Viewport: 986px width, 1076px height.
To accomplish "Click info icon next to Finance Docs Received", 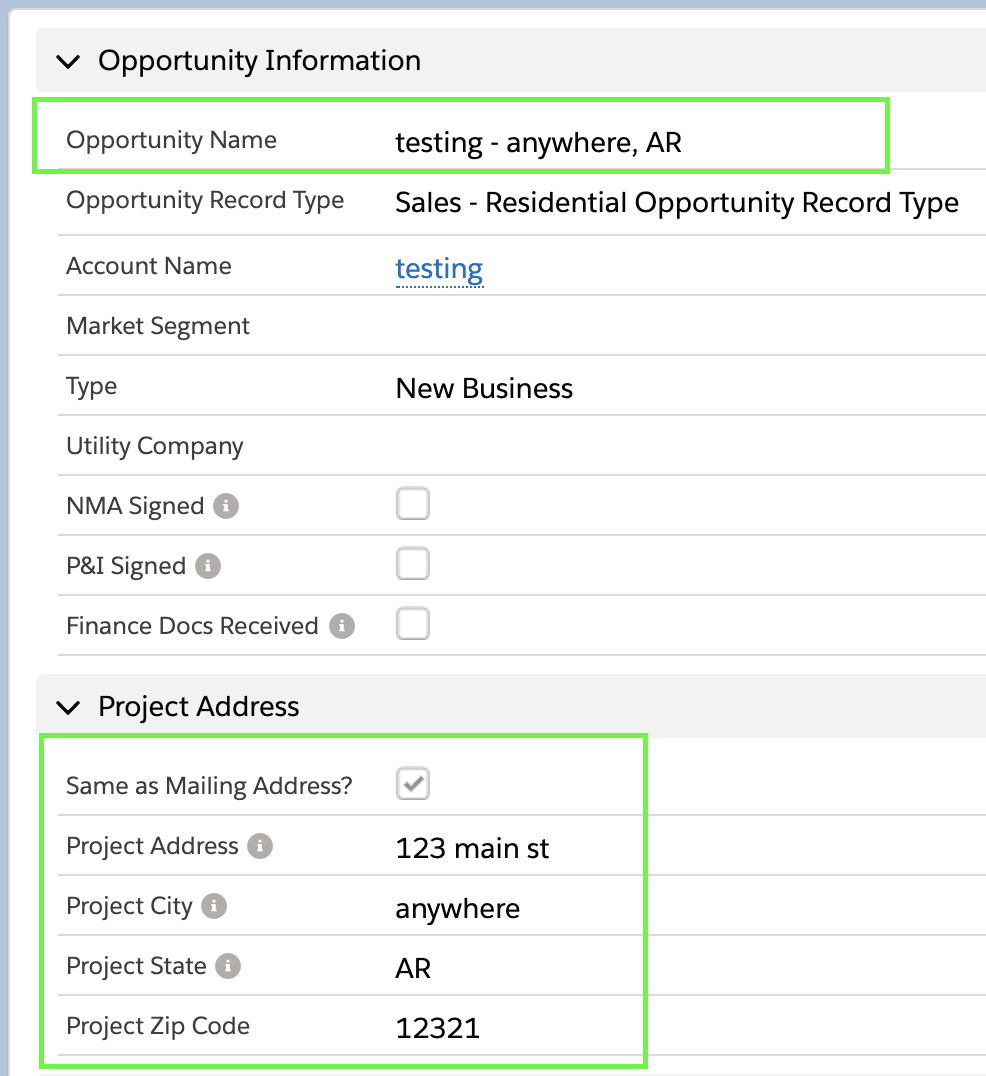I will [342, 626].
